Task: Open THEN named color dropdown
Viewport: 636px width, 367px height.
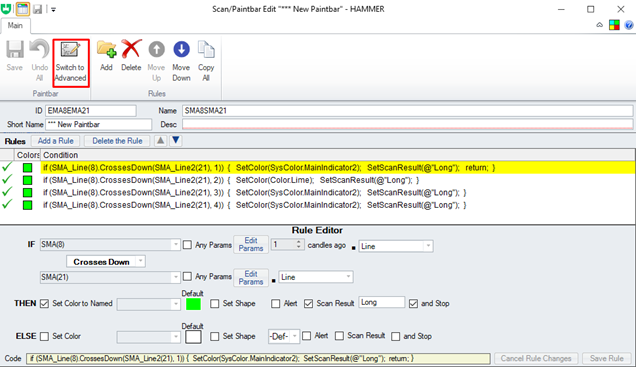Action: (176, 304)
